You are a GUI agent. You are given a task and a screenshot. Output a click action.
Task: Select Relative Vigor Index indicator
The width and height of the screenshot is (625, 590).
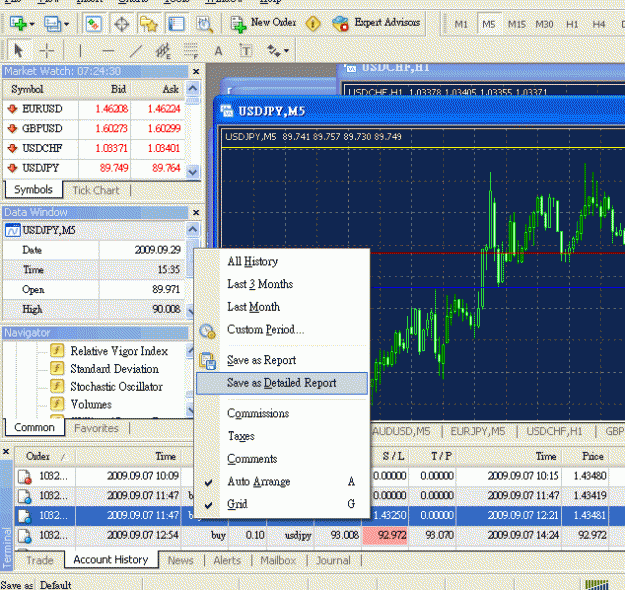click(119, 351)
